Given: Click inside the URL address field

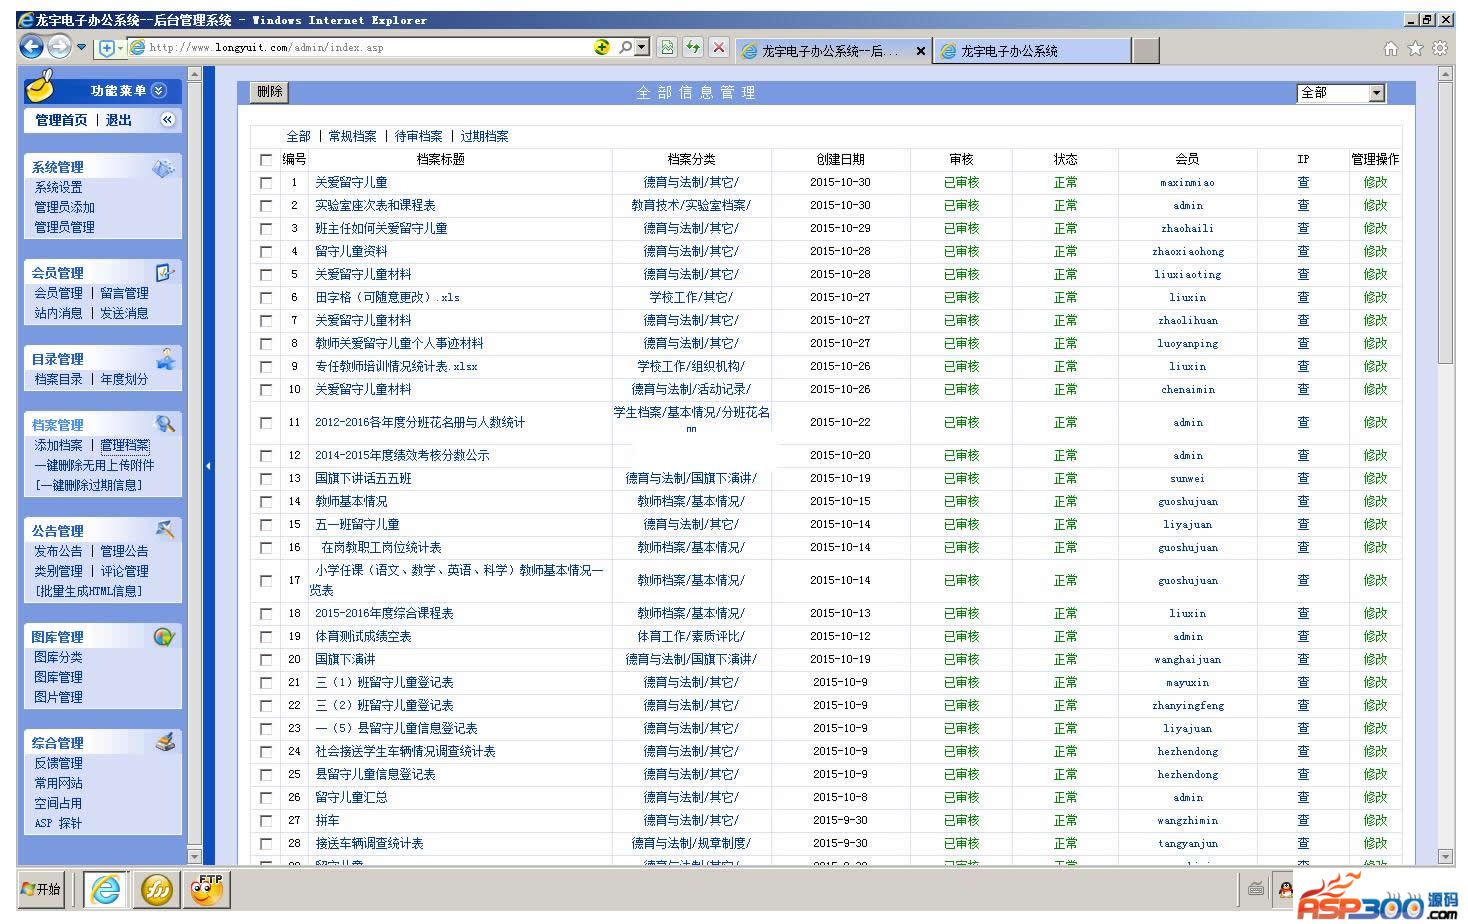Looking at the screenshot, I should pos(360,47).
